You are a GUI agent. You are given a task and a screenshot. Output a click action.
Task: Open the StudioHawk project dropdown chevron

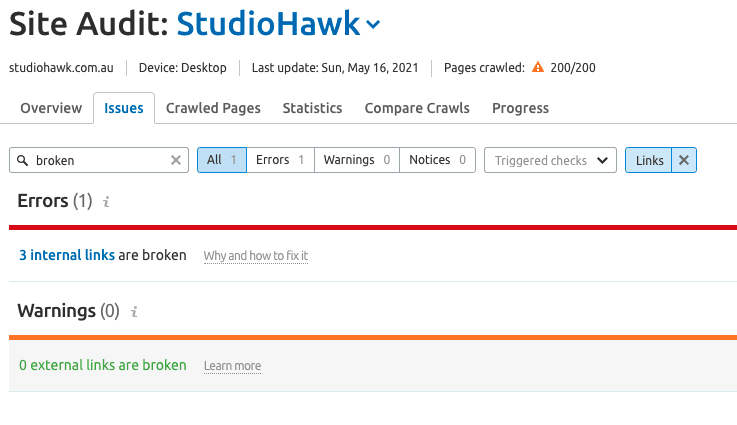373,24
